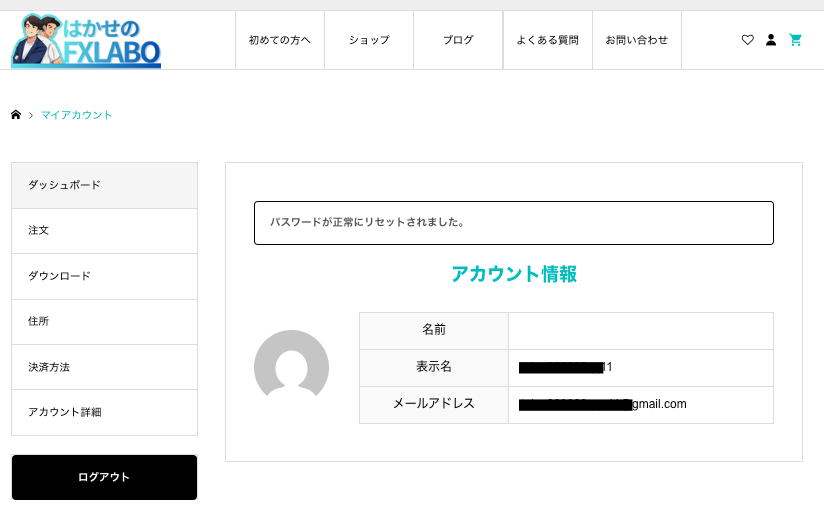Open 注文 in the sidebar
This screenshot has width=824, height=521.
(x=104, y=231)
